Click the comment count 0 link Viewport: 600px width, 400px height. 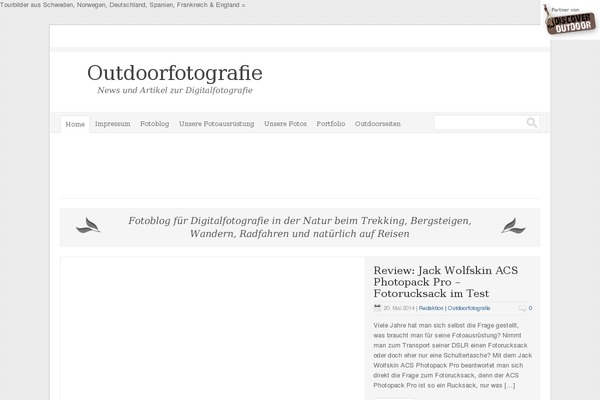(530, 308)
